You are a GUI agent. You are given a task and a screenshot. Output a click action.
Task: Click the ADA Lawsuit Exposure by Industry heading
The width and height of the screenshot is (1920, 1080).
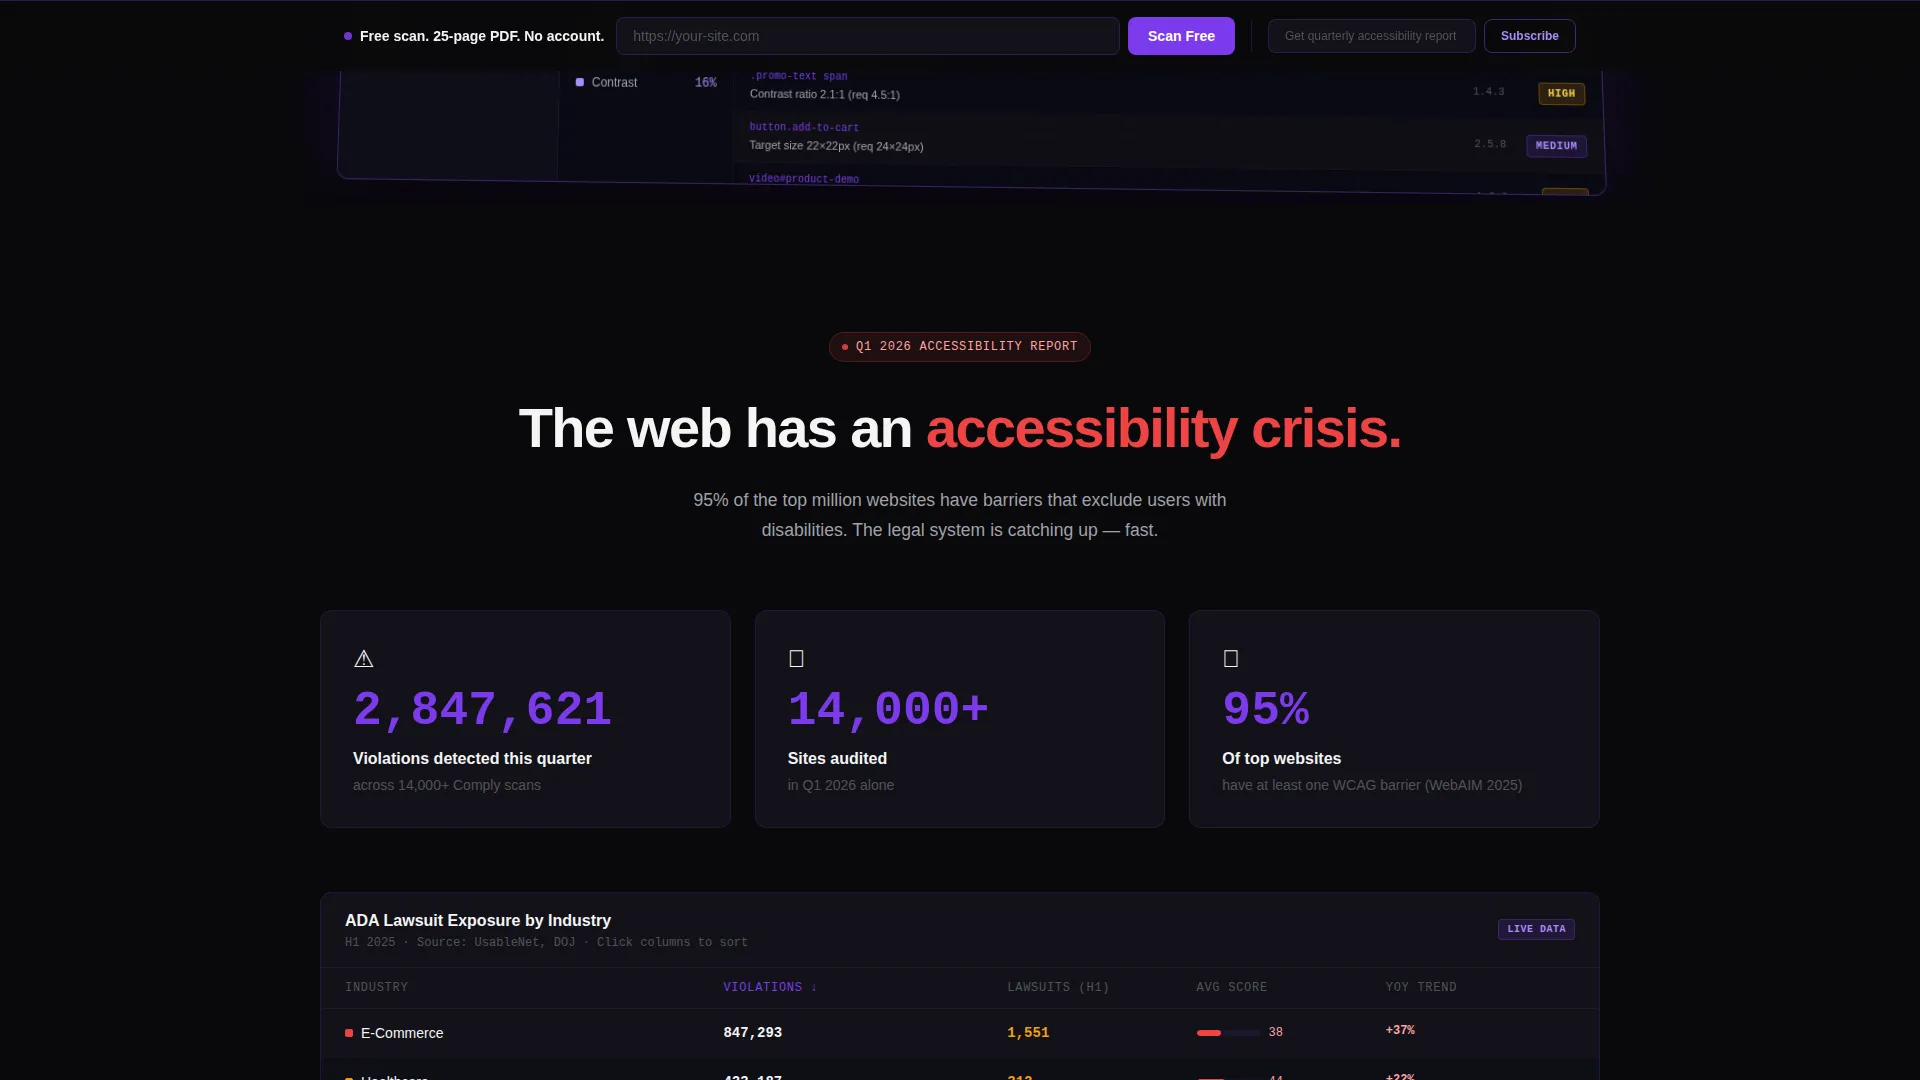(x=478, y=920)
